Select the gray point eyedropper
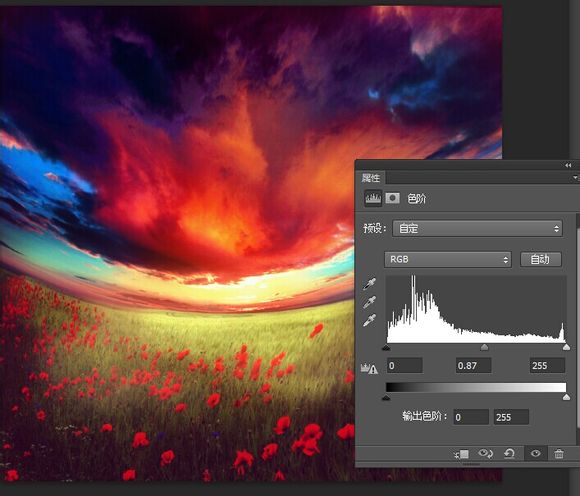 [369, 302]
